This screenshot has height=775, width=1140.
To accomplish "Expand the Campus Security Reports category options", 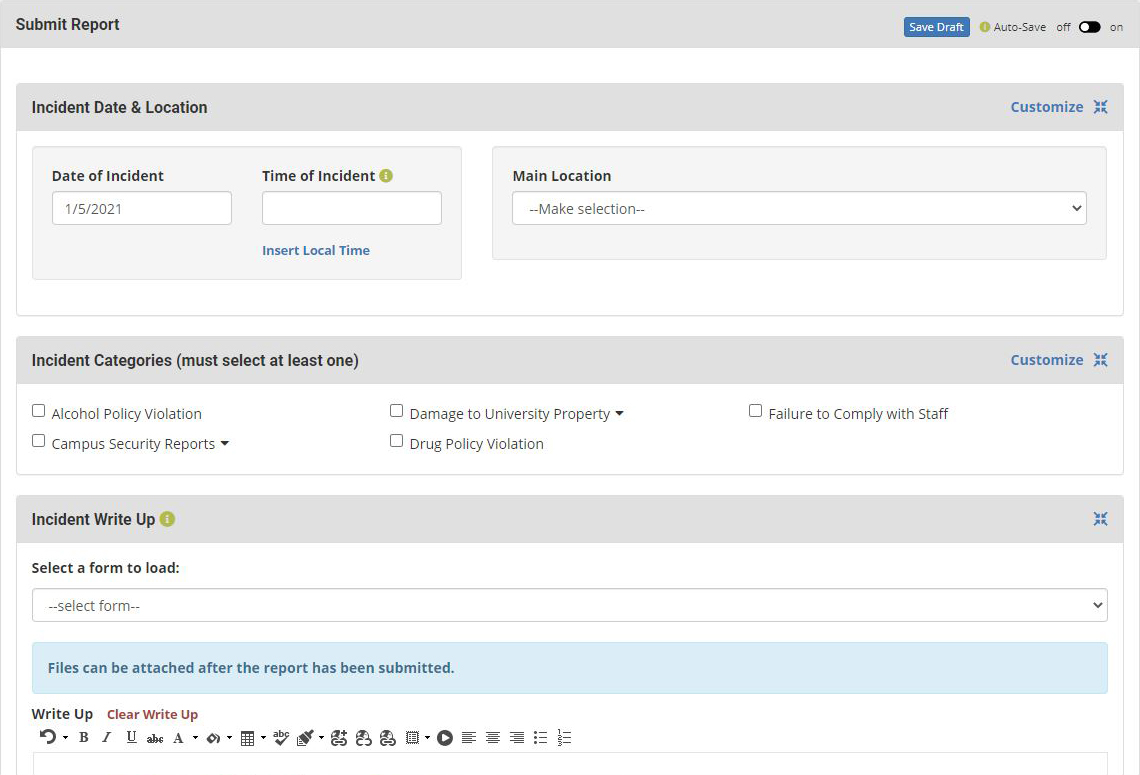I will (x=225, y=443).
